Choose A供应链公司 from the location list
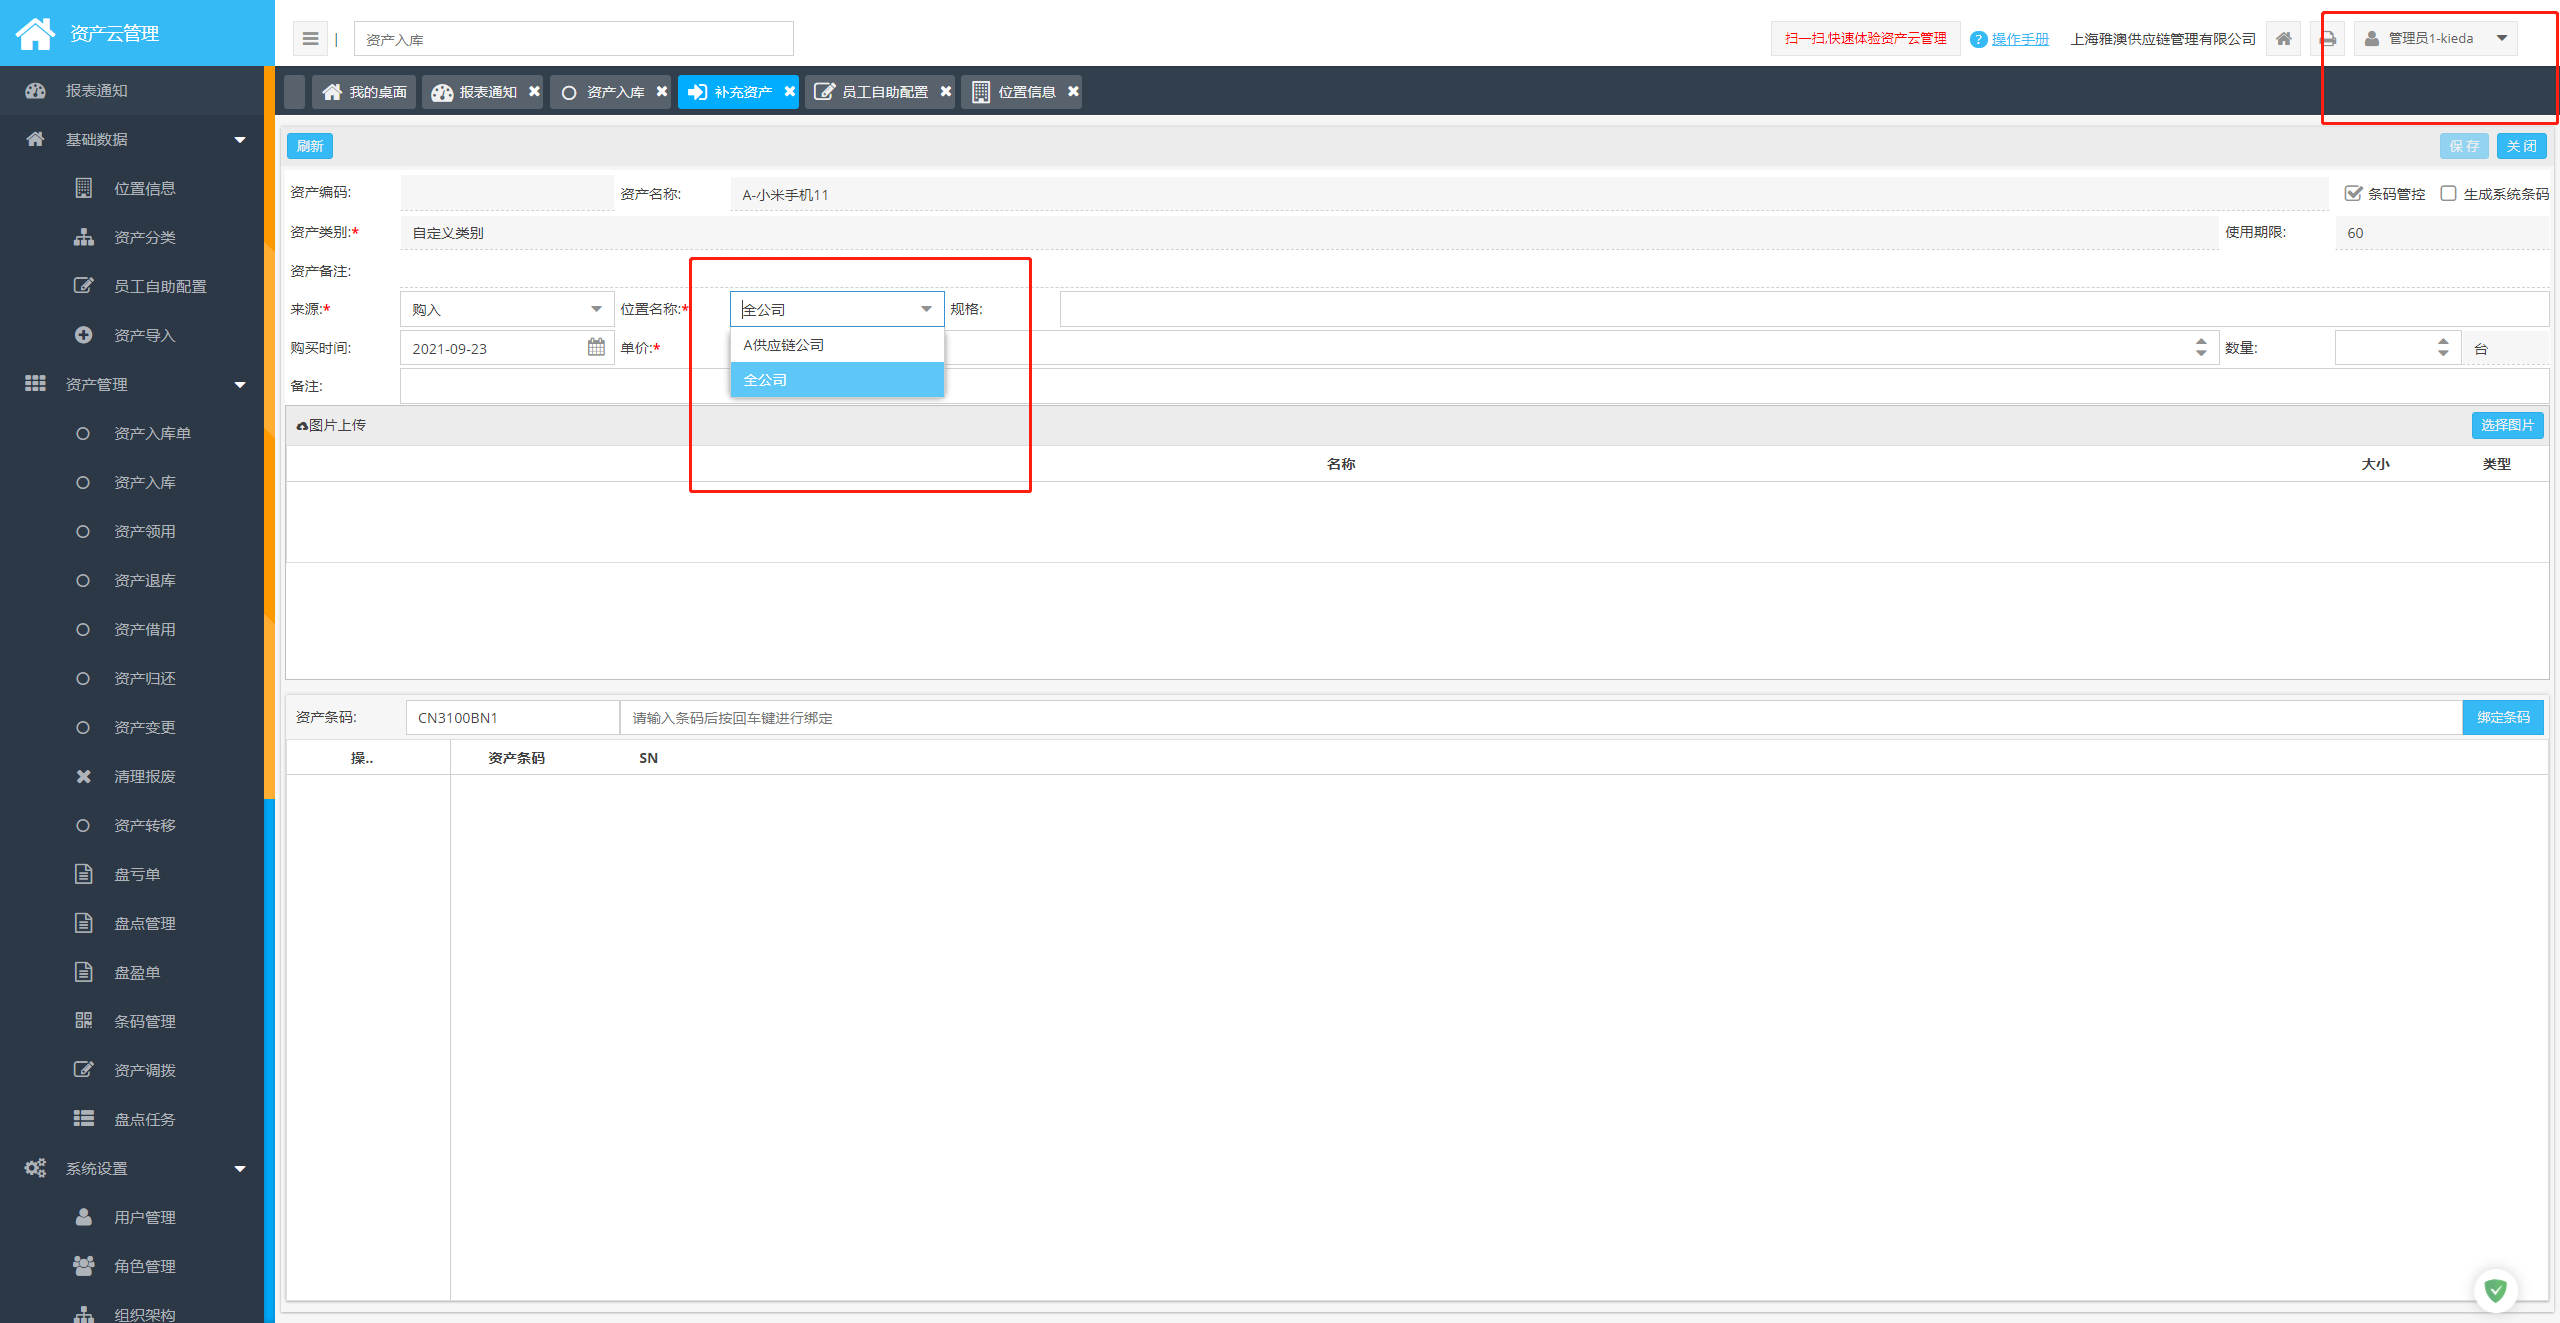The width and height of the screenshot is (2560, 1323). pos(837,345)
